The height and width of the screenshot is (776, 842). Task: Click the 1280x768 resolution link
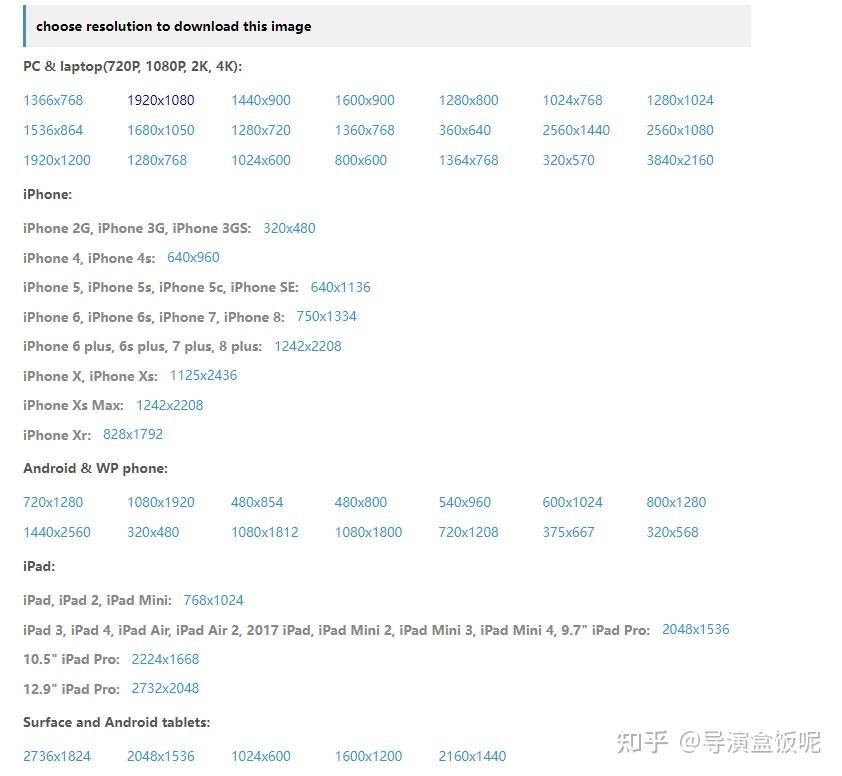point(157,161)
